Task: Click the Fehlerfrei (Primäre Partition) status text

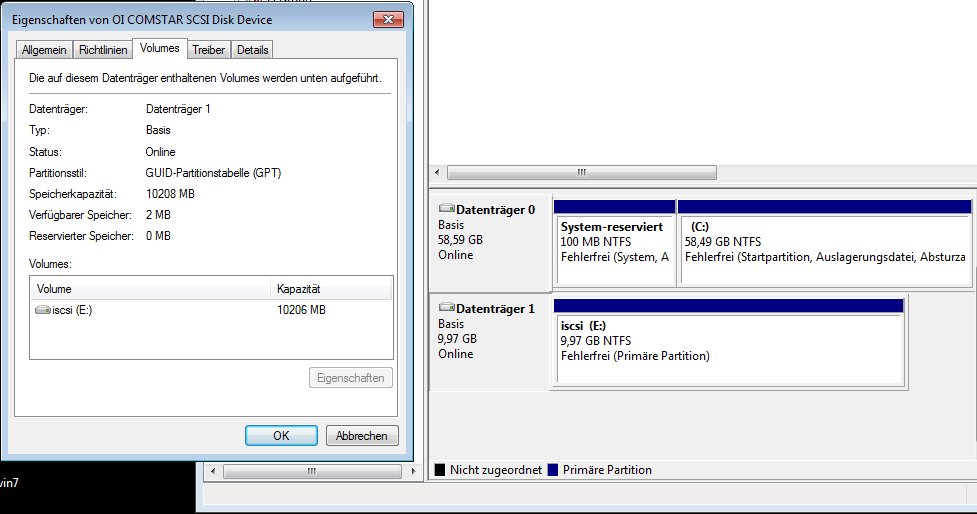Action: (x=635, y=356)
